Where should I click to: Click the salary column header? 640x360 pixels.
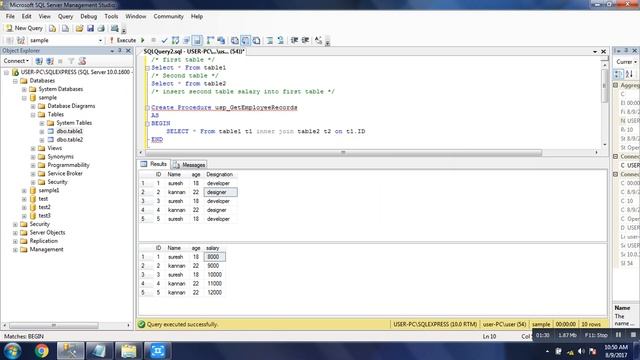213,248
